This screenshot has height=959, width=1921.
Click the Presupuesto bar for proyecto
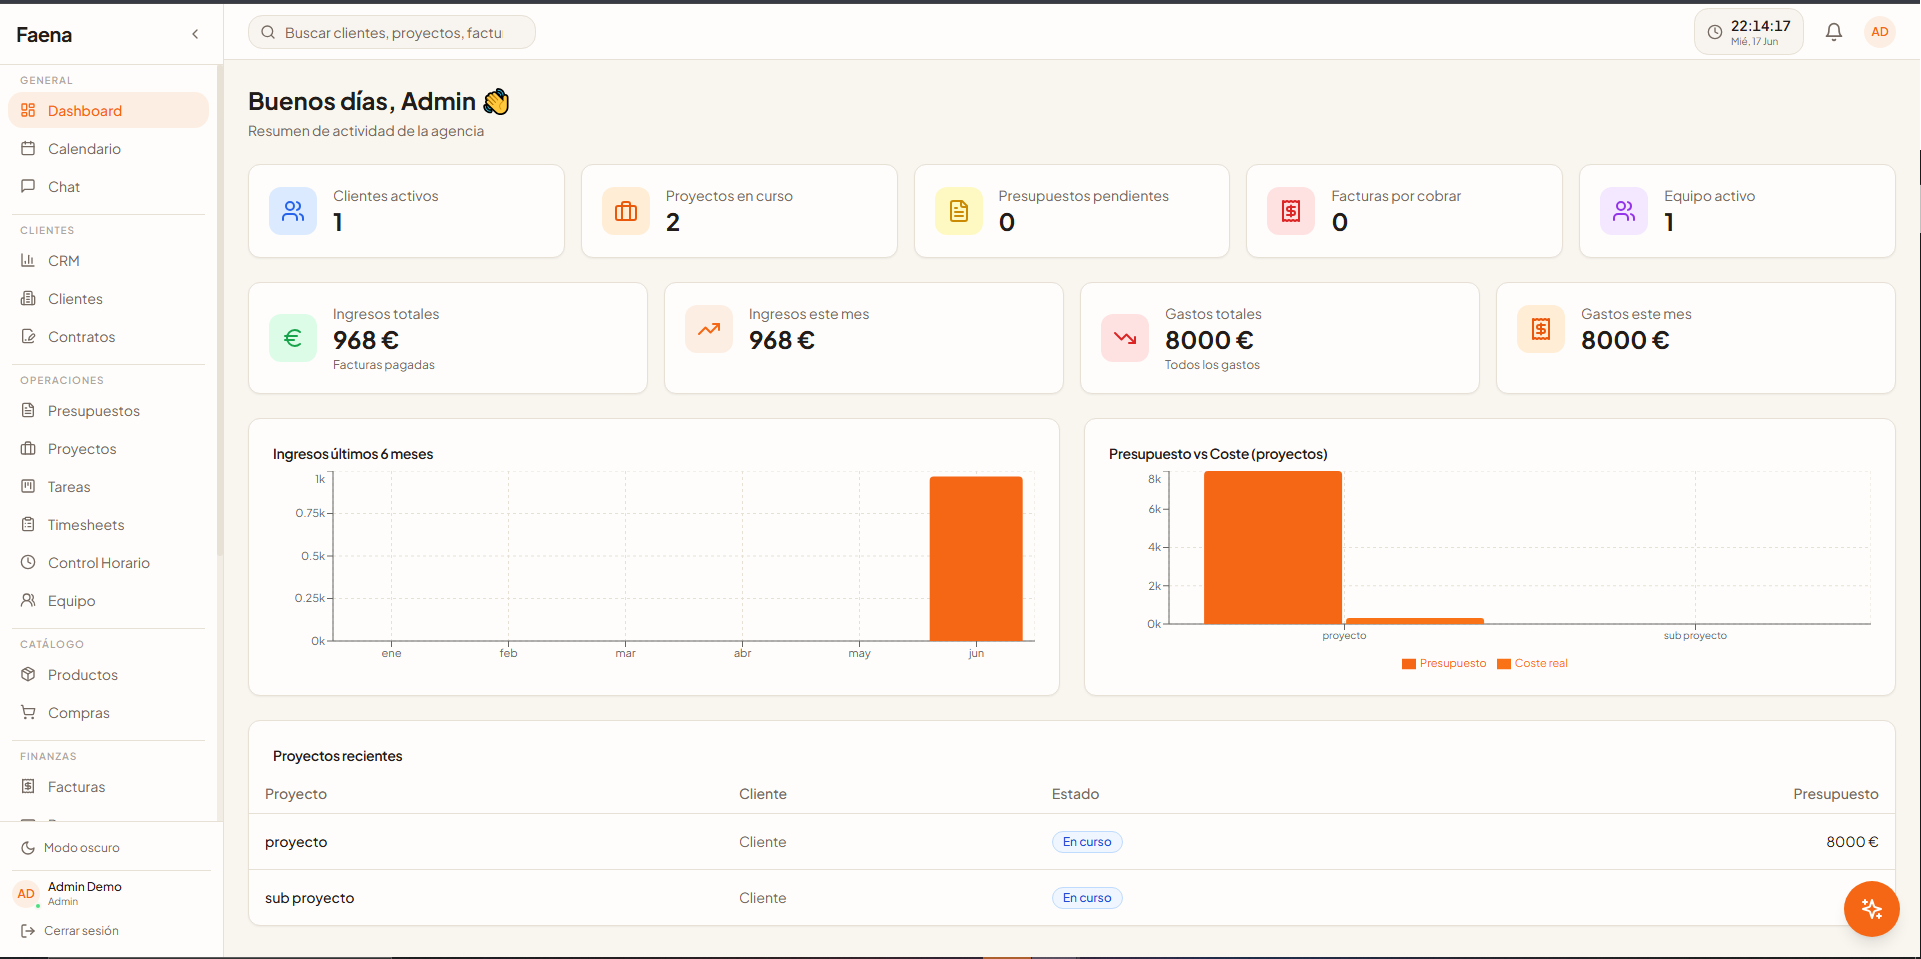click(x=1273, y=547)
